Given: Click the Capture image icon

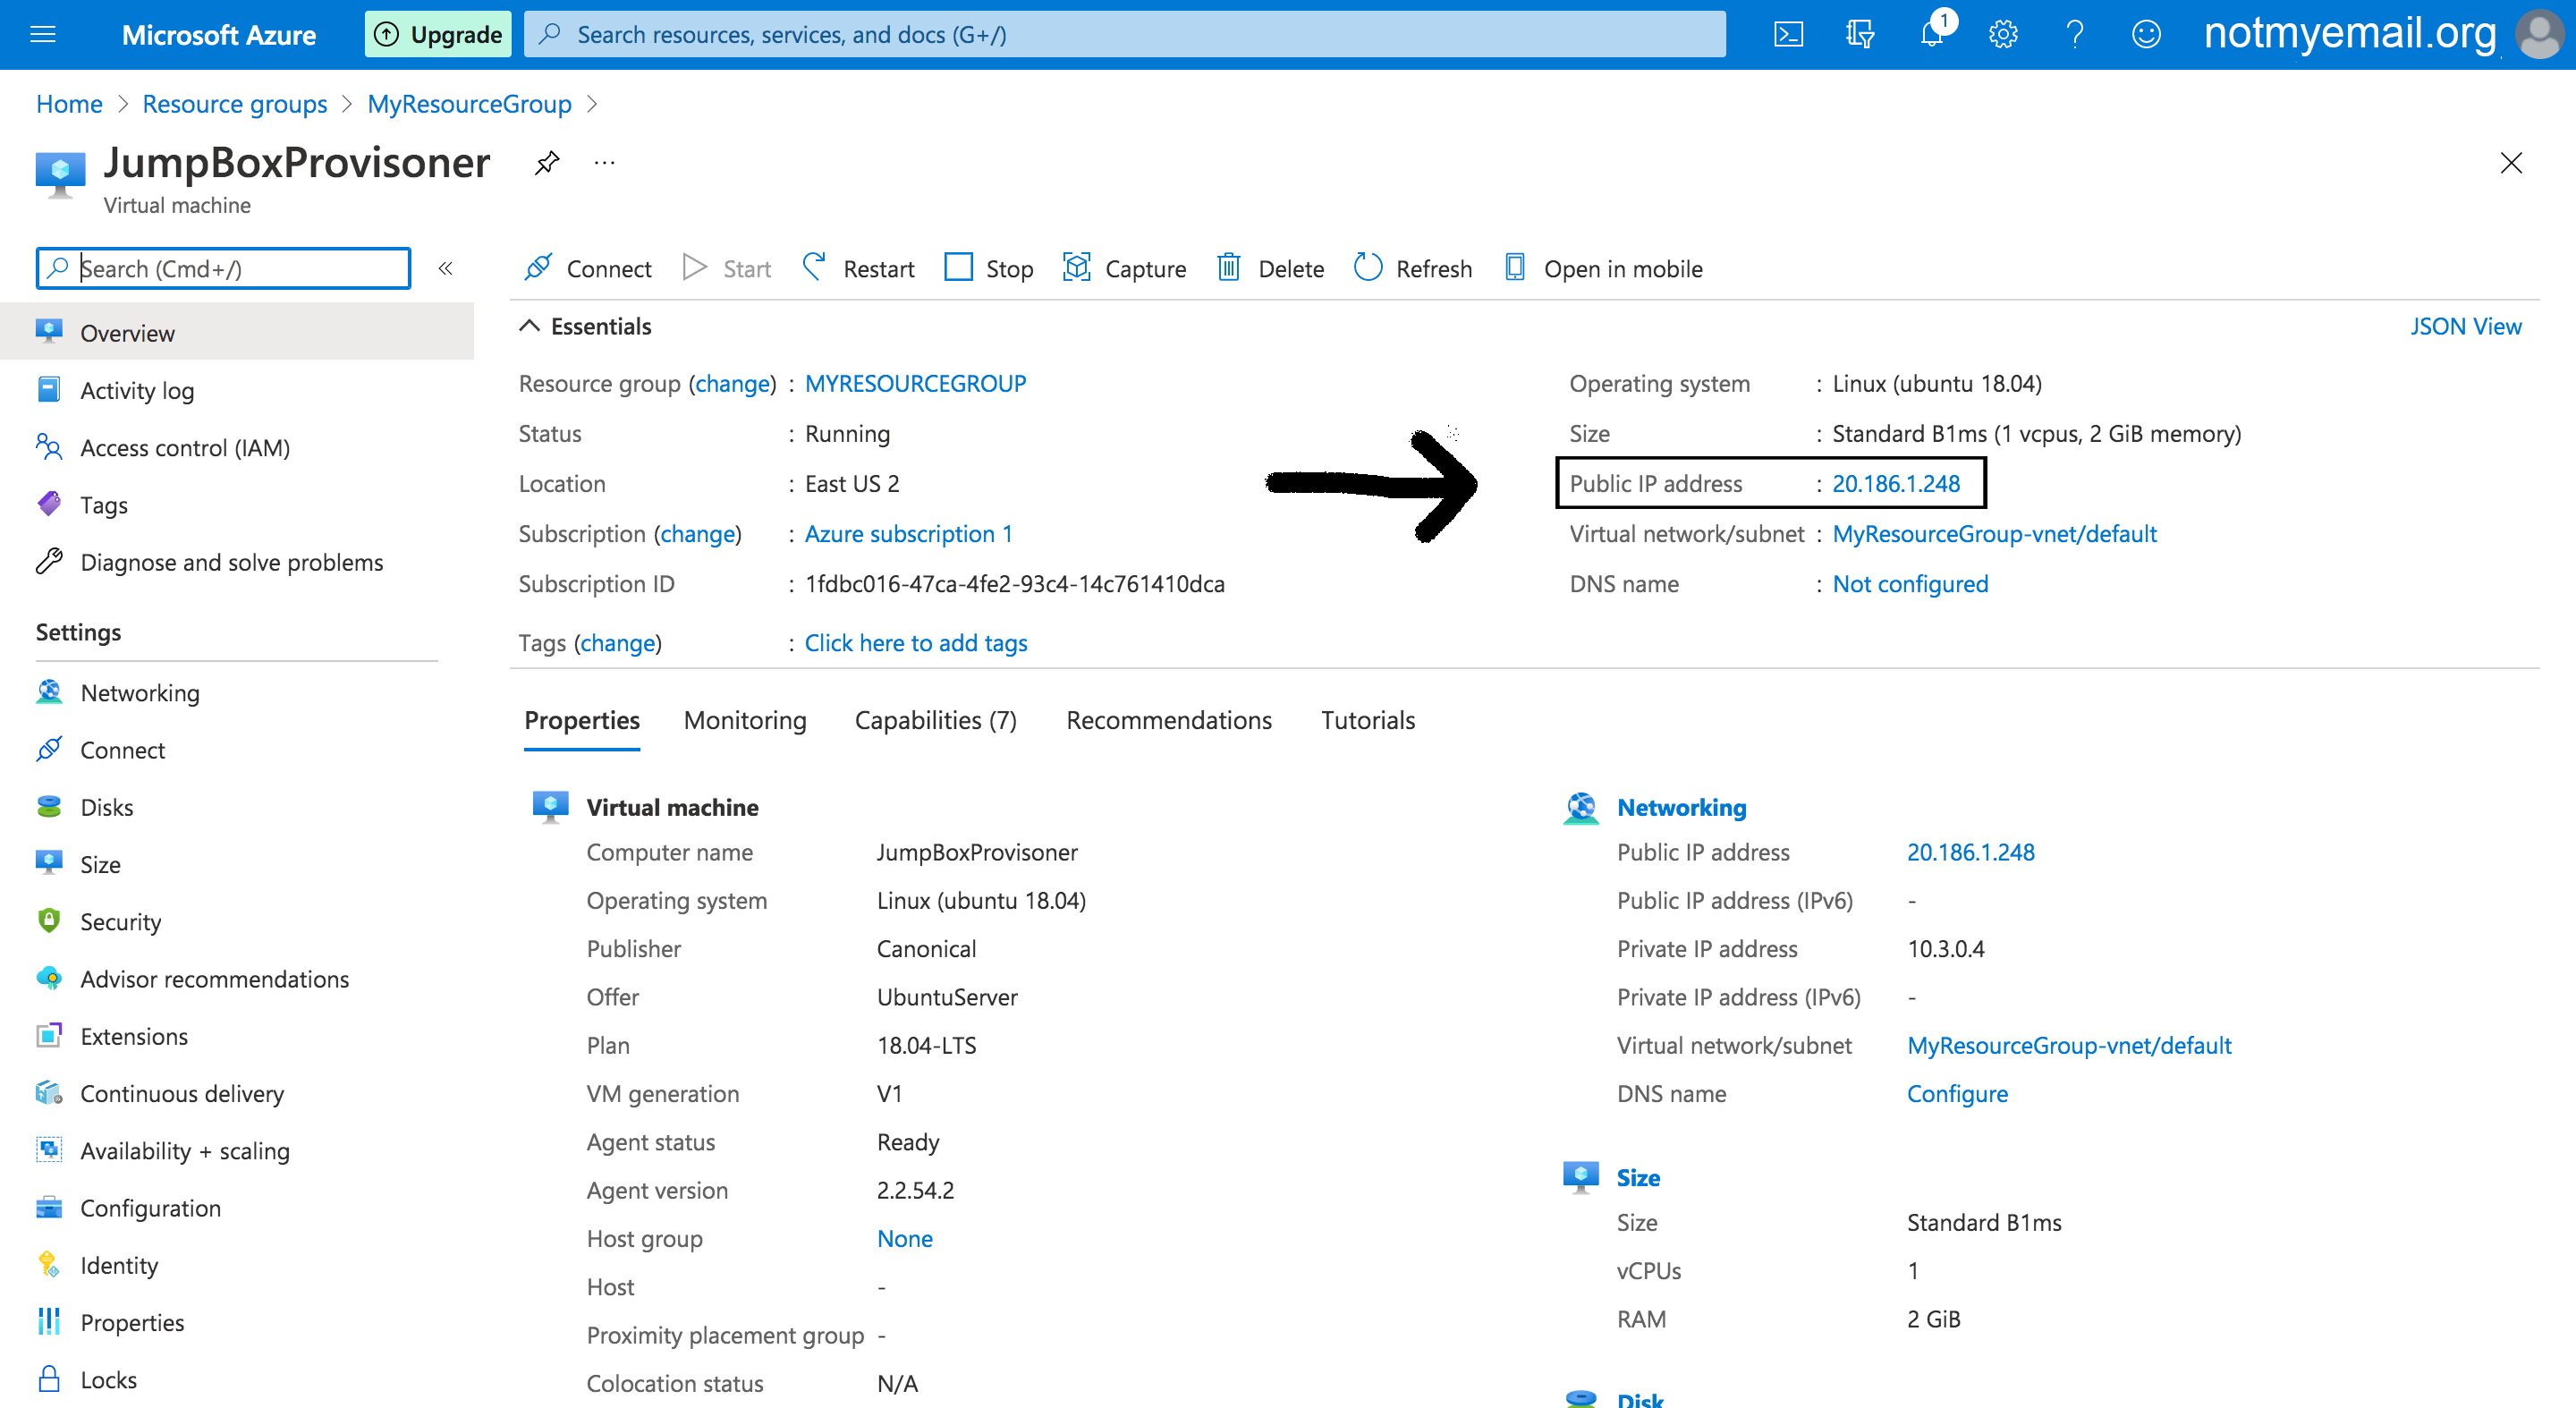Looking at the screenshot, I should (x=1076, y=268).
